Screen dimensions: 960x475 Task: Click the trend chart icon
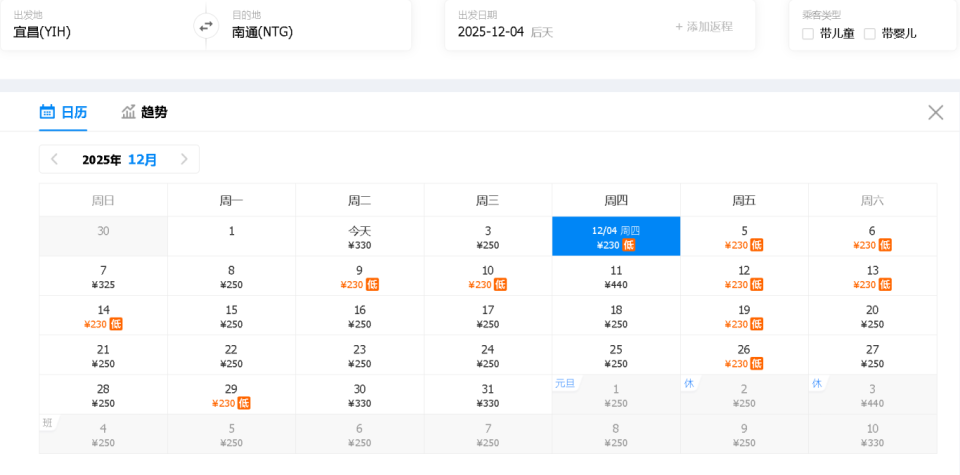click(128, 112)
